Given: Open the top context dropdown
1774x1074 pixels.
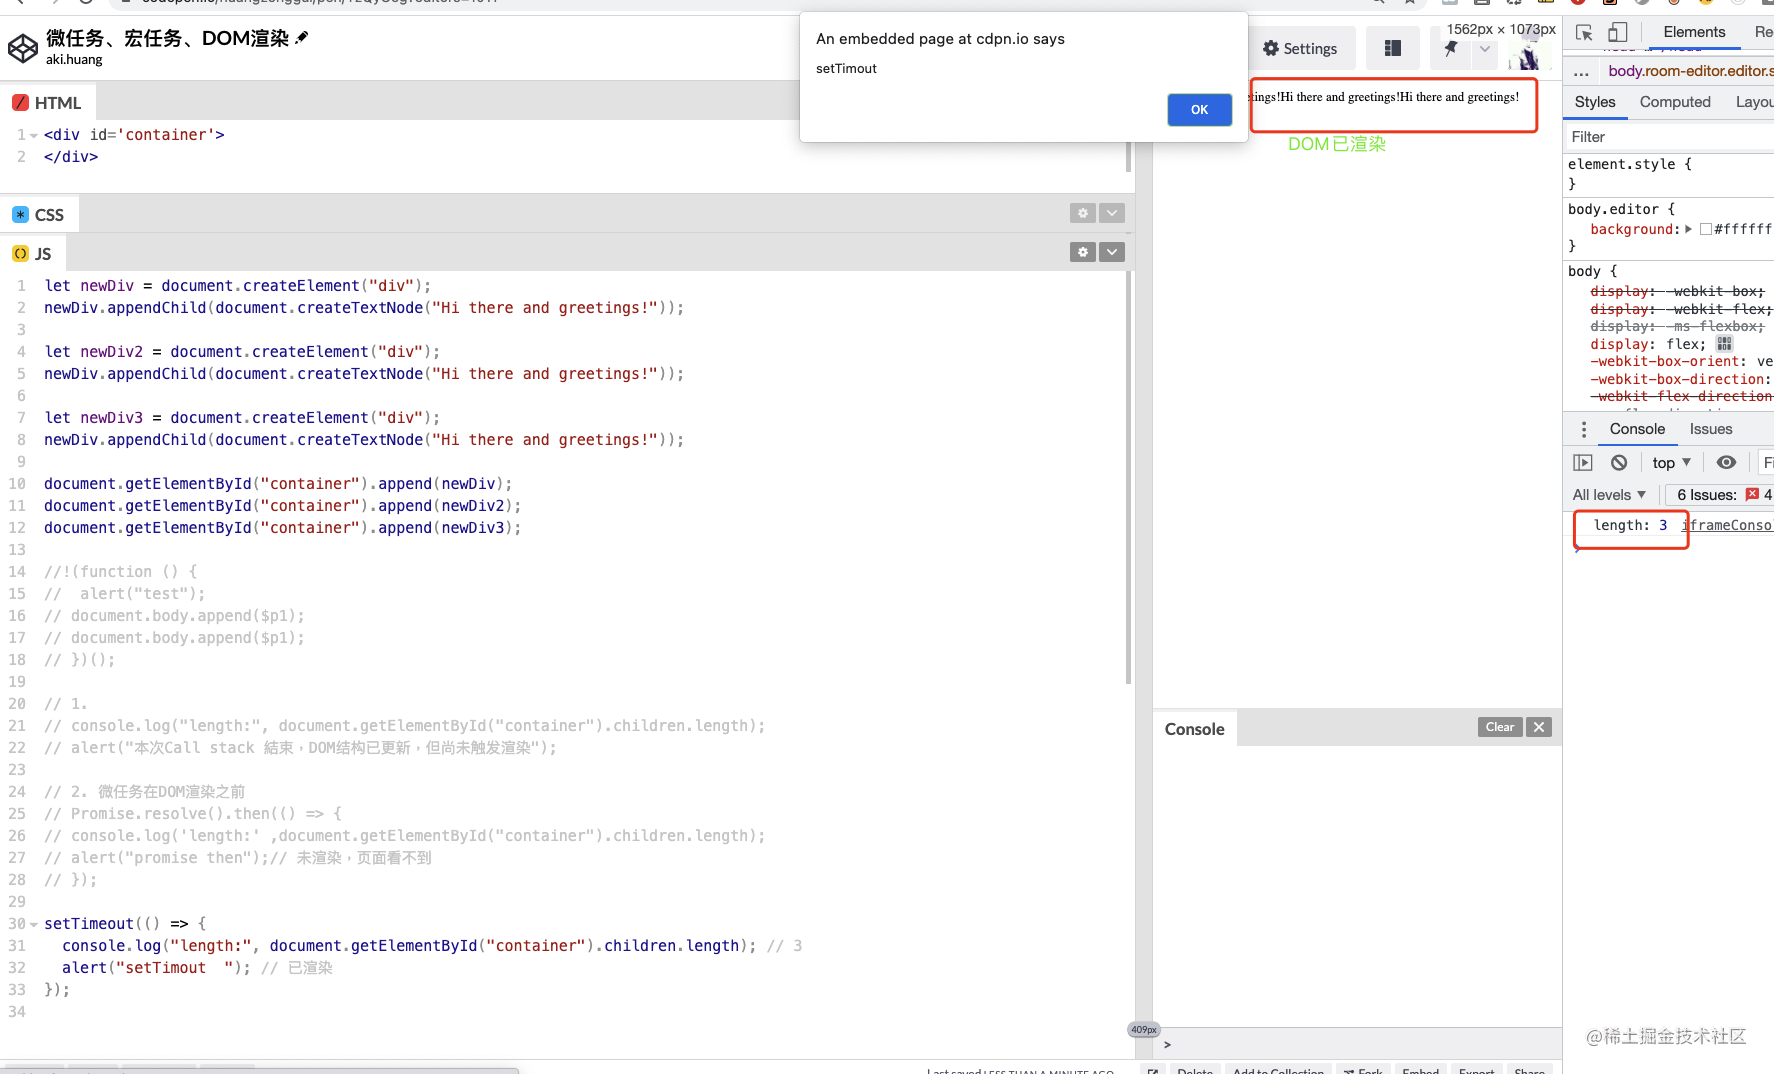Looking at the screenshot, I should pos(1671,462).
